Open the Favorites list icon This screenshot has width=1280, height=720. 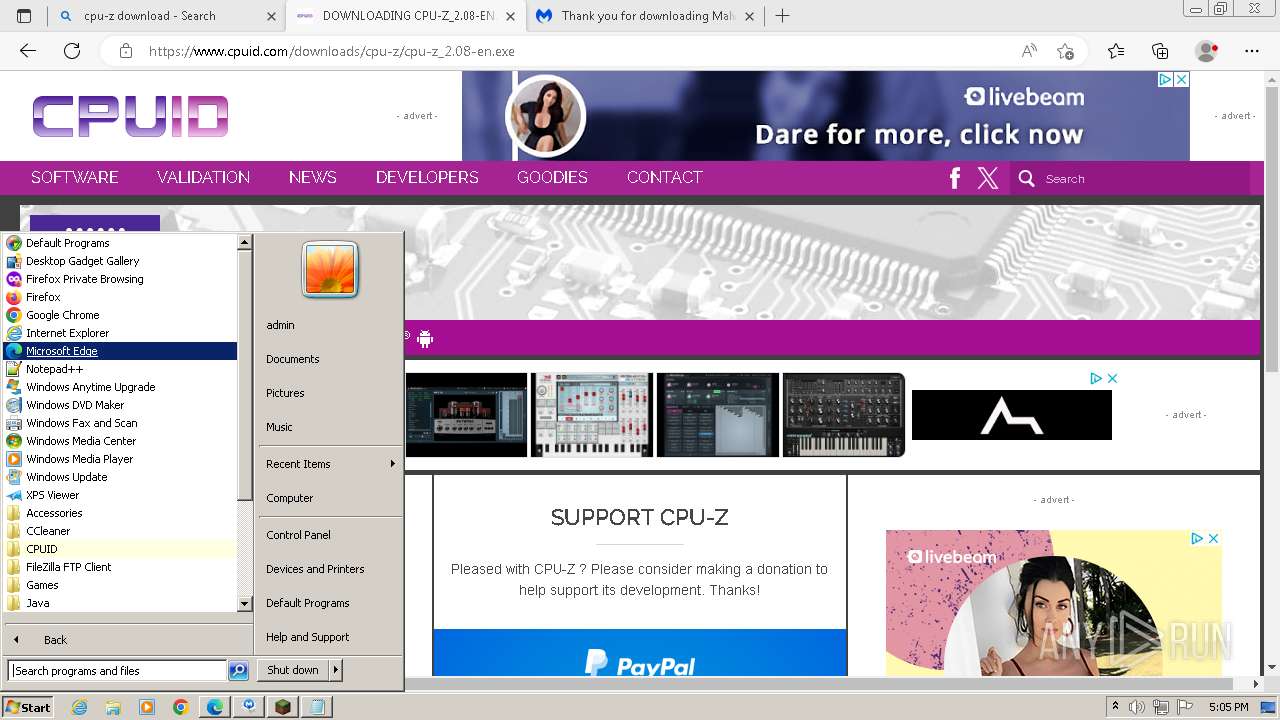tap(1116, 51)
